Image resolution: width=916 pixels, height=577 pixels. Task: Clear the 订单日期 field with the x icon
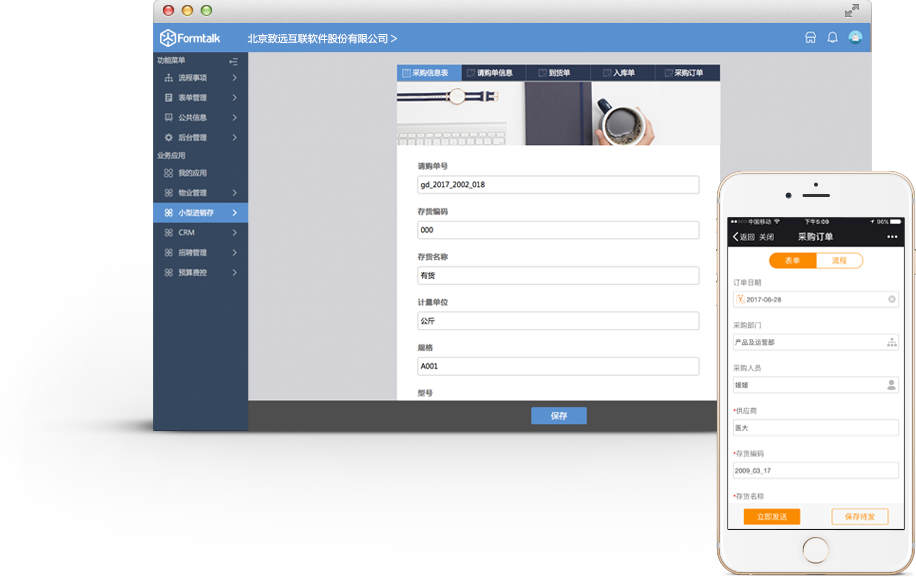tap(891, 299)
